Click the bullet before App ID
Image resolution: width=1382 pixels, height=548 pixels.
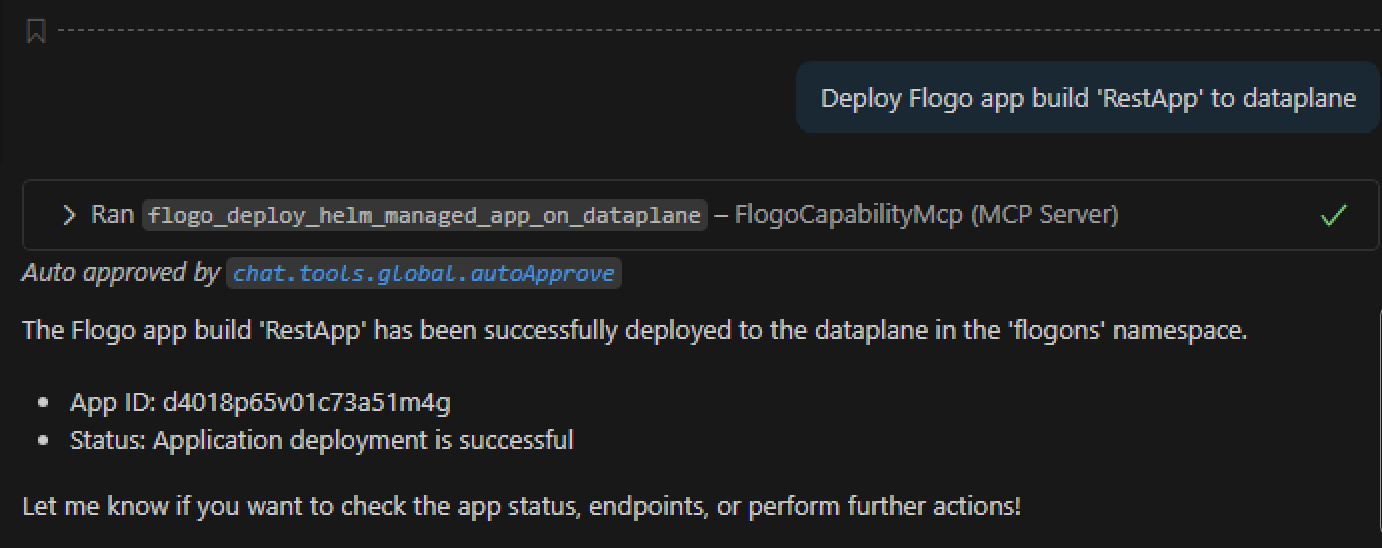pos(42,404)
